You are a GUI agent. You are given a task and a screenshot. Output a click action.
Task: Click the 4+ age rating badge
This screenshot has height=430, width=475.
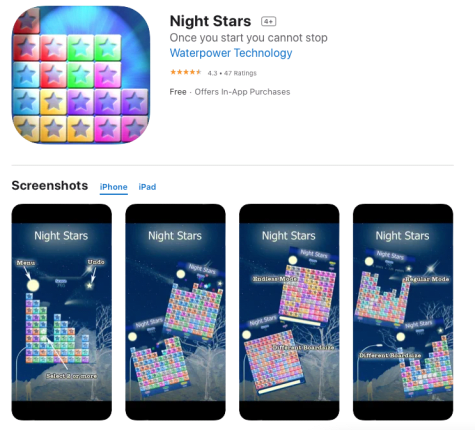pos(269,22)
